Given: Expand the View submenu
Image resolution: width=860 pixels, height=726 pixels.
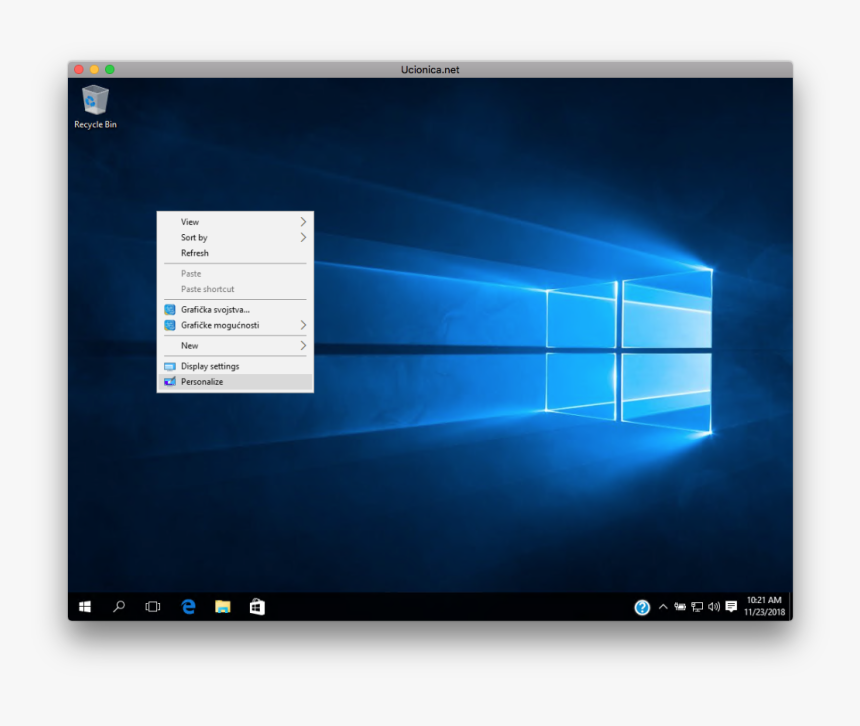Looking at the screenshot, I should [235, 222].
